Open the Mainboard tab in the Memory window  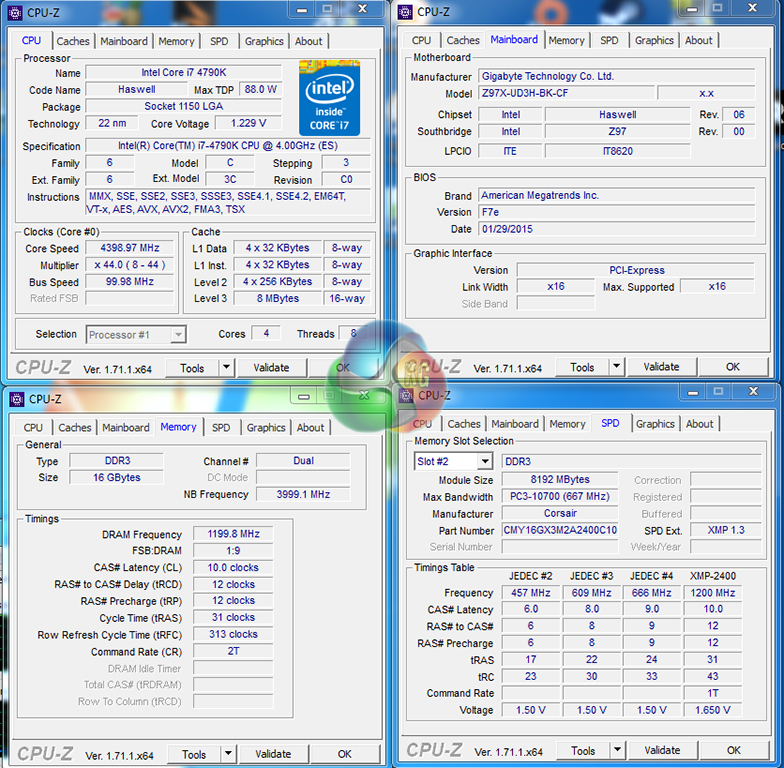coord(126,428)
